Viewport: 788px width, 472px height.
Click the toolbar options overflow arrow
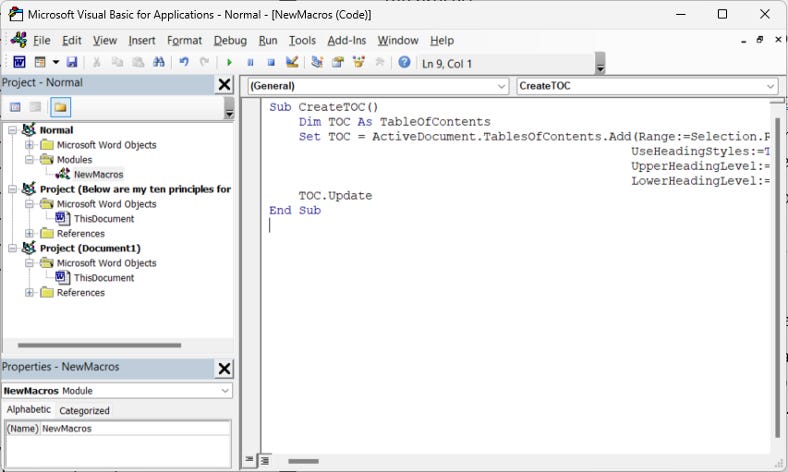600,63
